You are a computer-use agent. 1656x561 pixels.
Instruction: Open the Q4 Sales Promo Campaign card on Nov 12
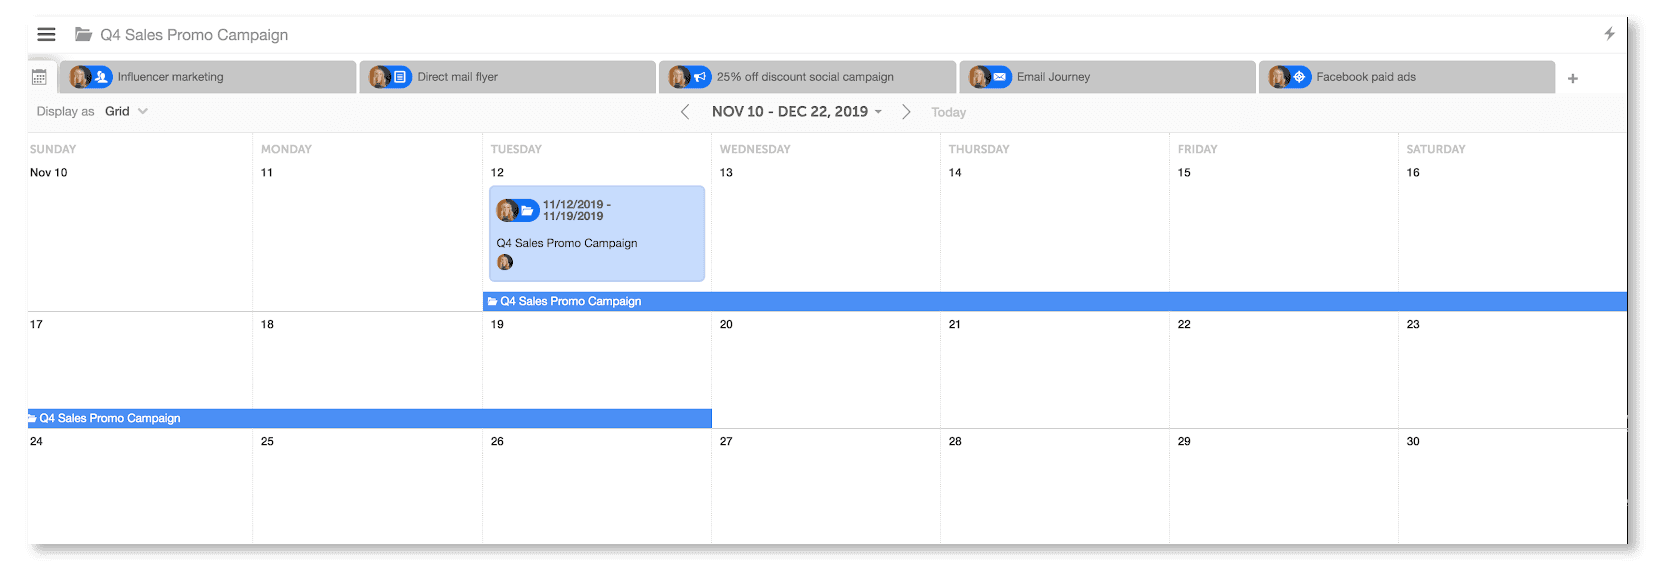(596, 243)
